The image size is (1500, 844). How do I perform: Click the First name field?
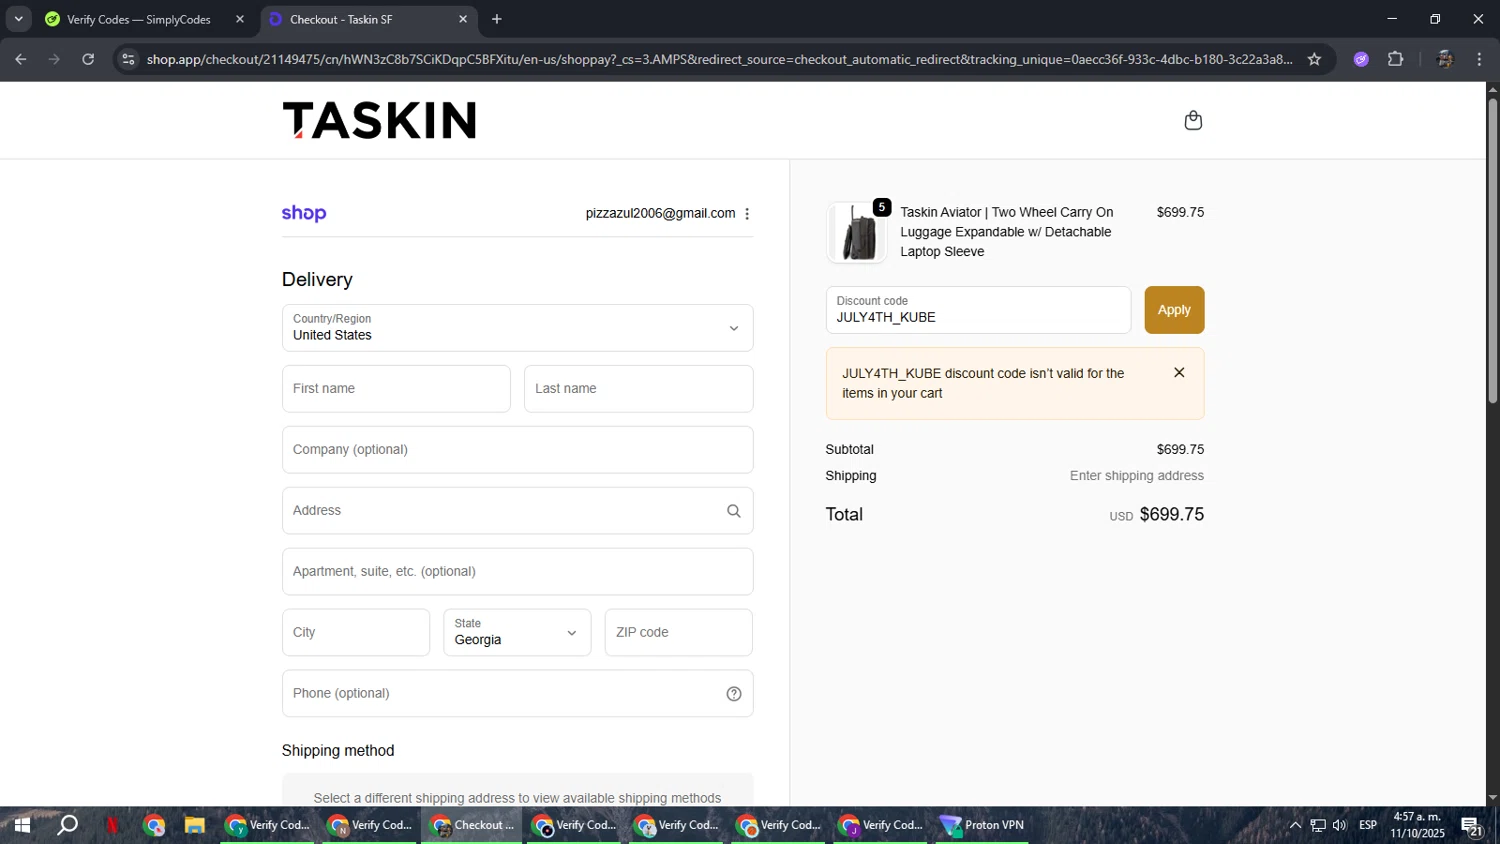point(396,389)
